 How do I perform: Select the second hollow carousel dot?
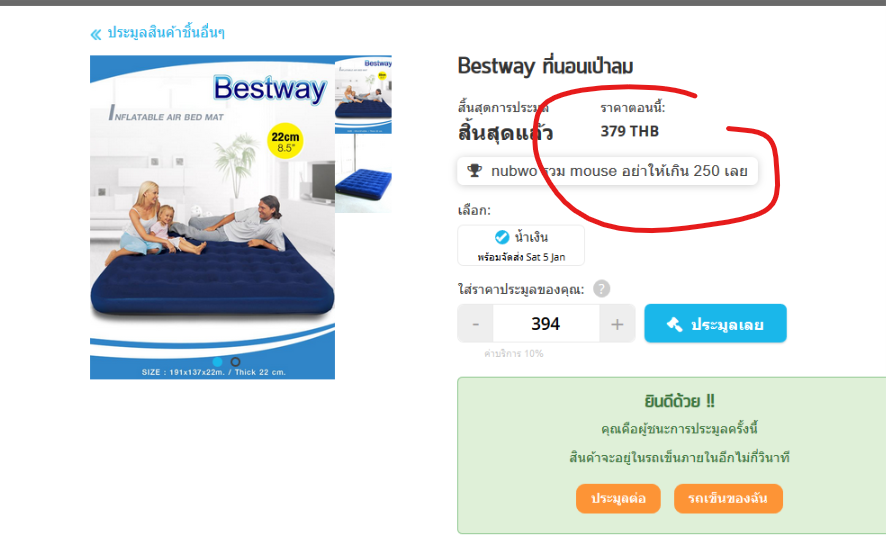click(236, 362)
